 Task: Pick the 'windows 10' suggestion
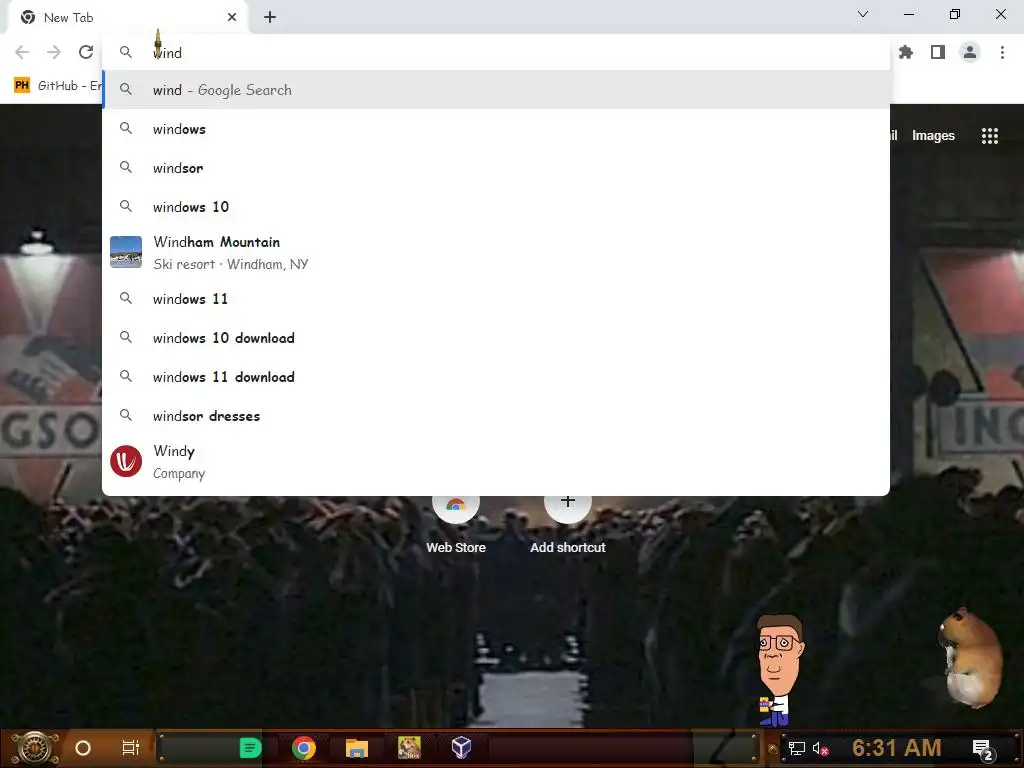pyautogui.click(x=496, y=207)
